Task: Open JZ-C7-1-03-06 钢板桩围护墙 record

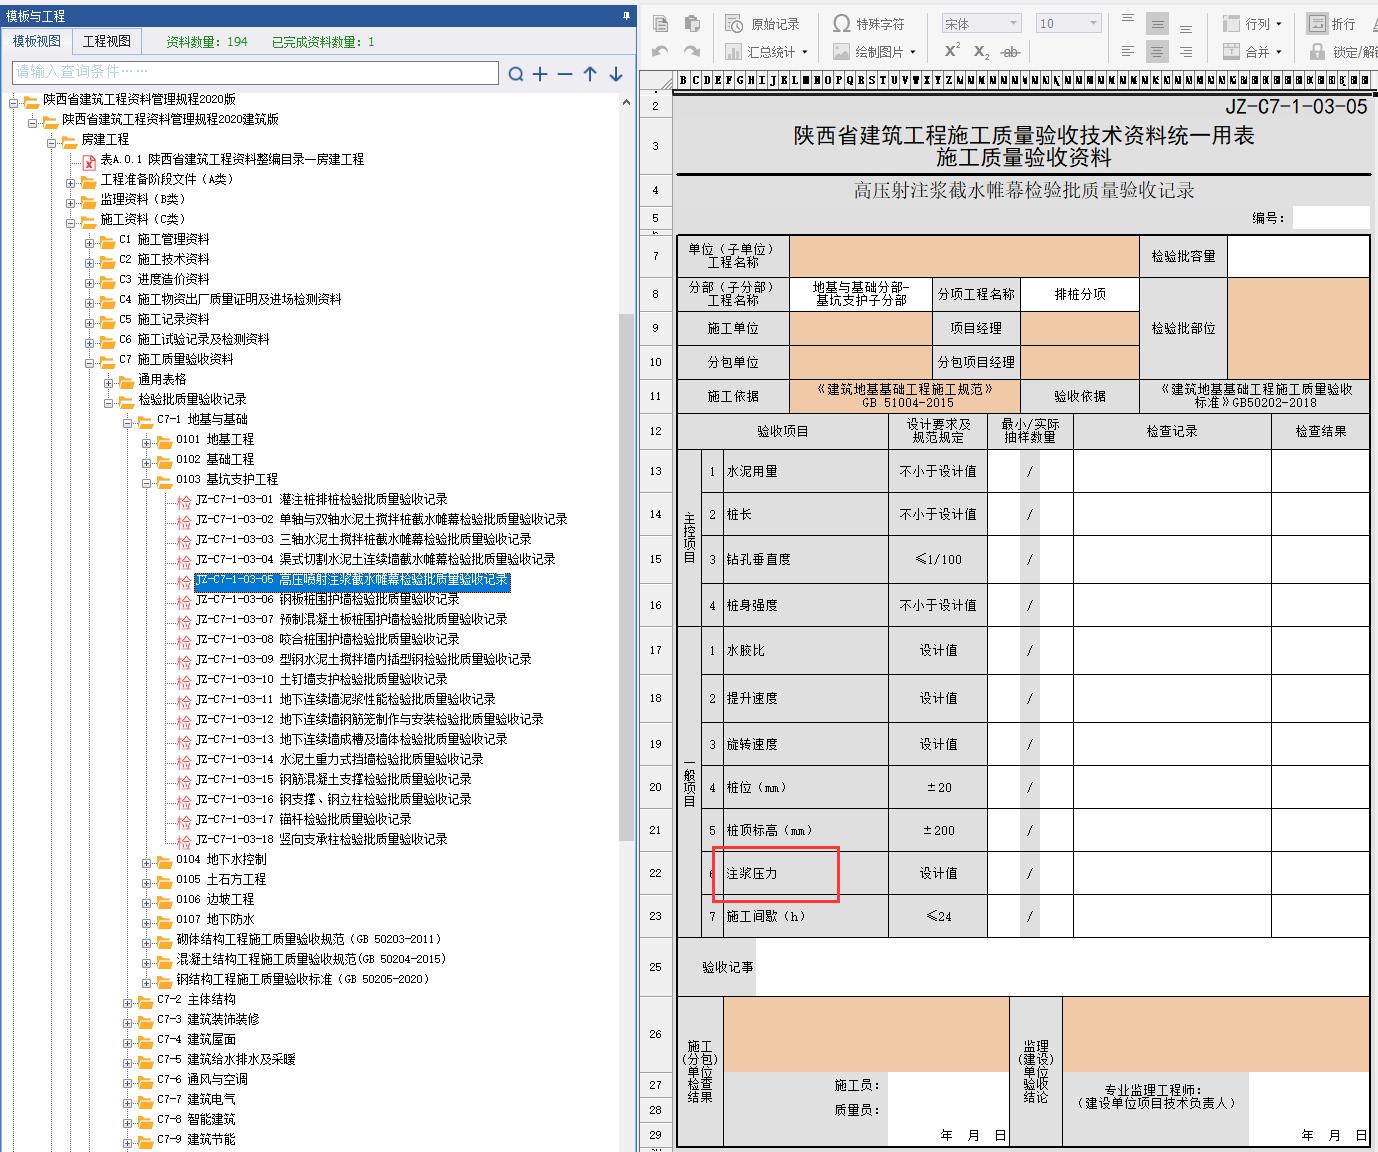Action: [x=328, y=599]
